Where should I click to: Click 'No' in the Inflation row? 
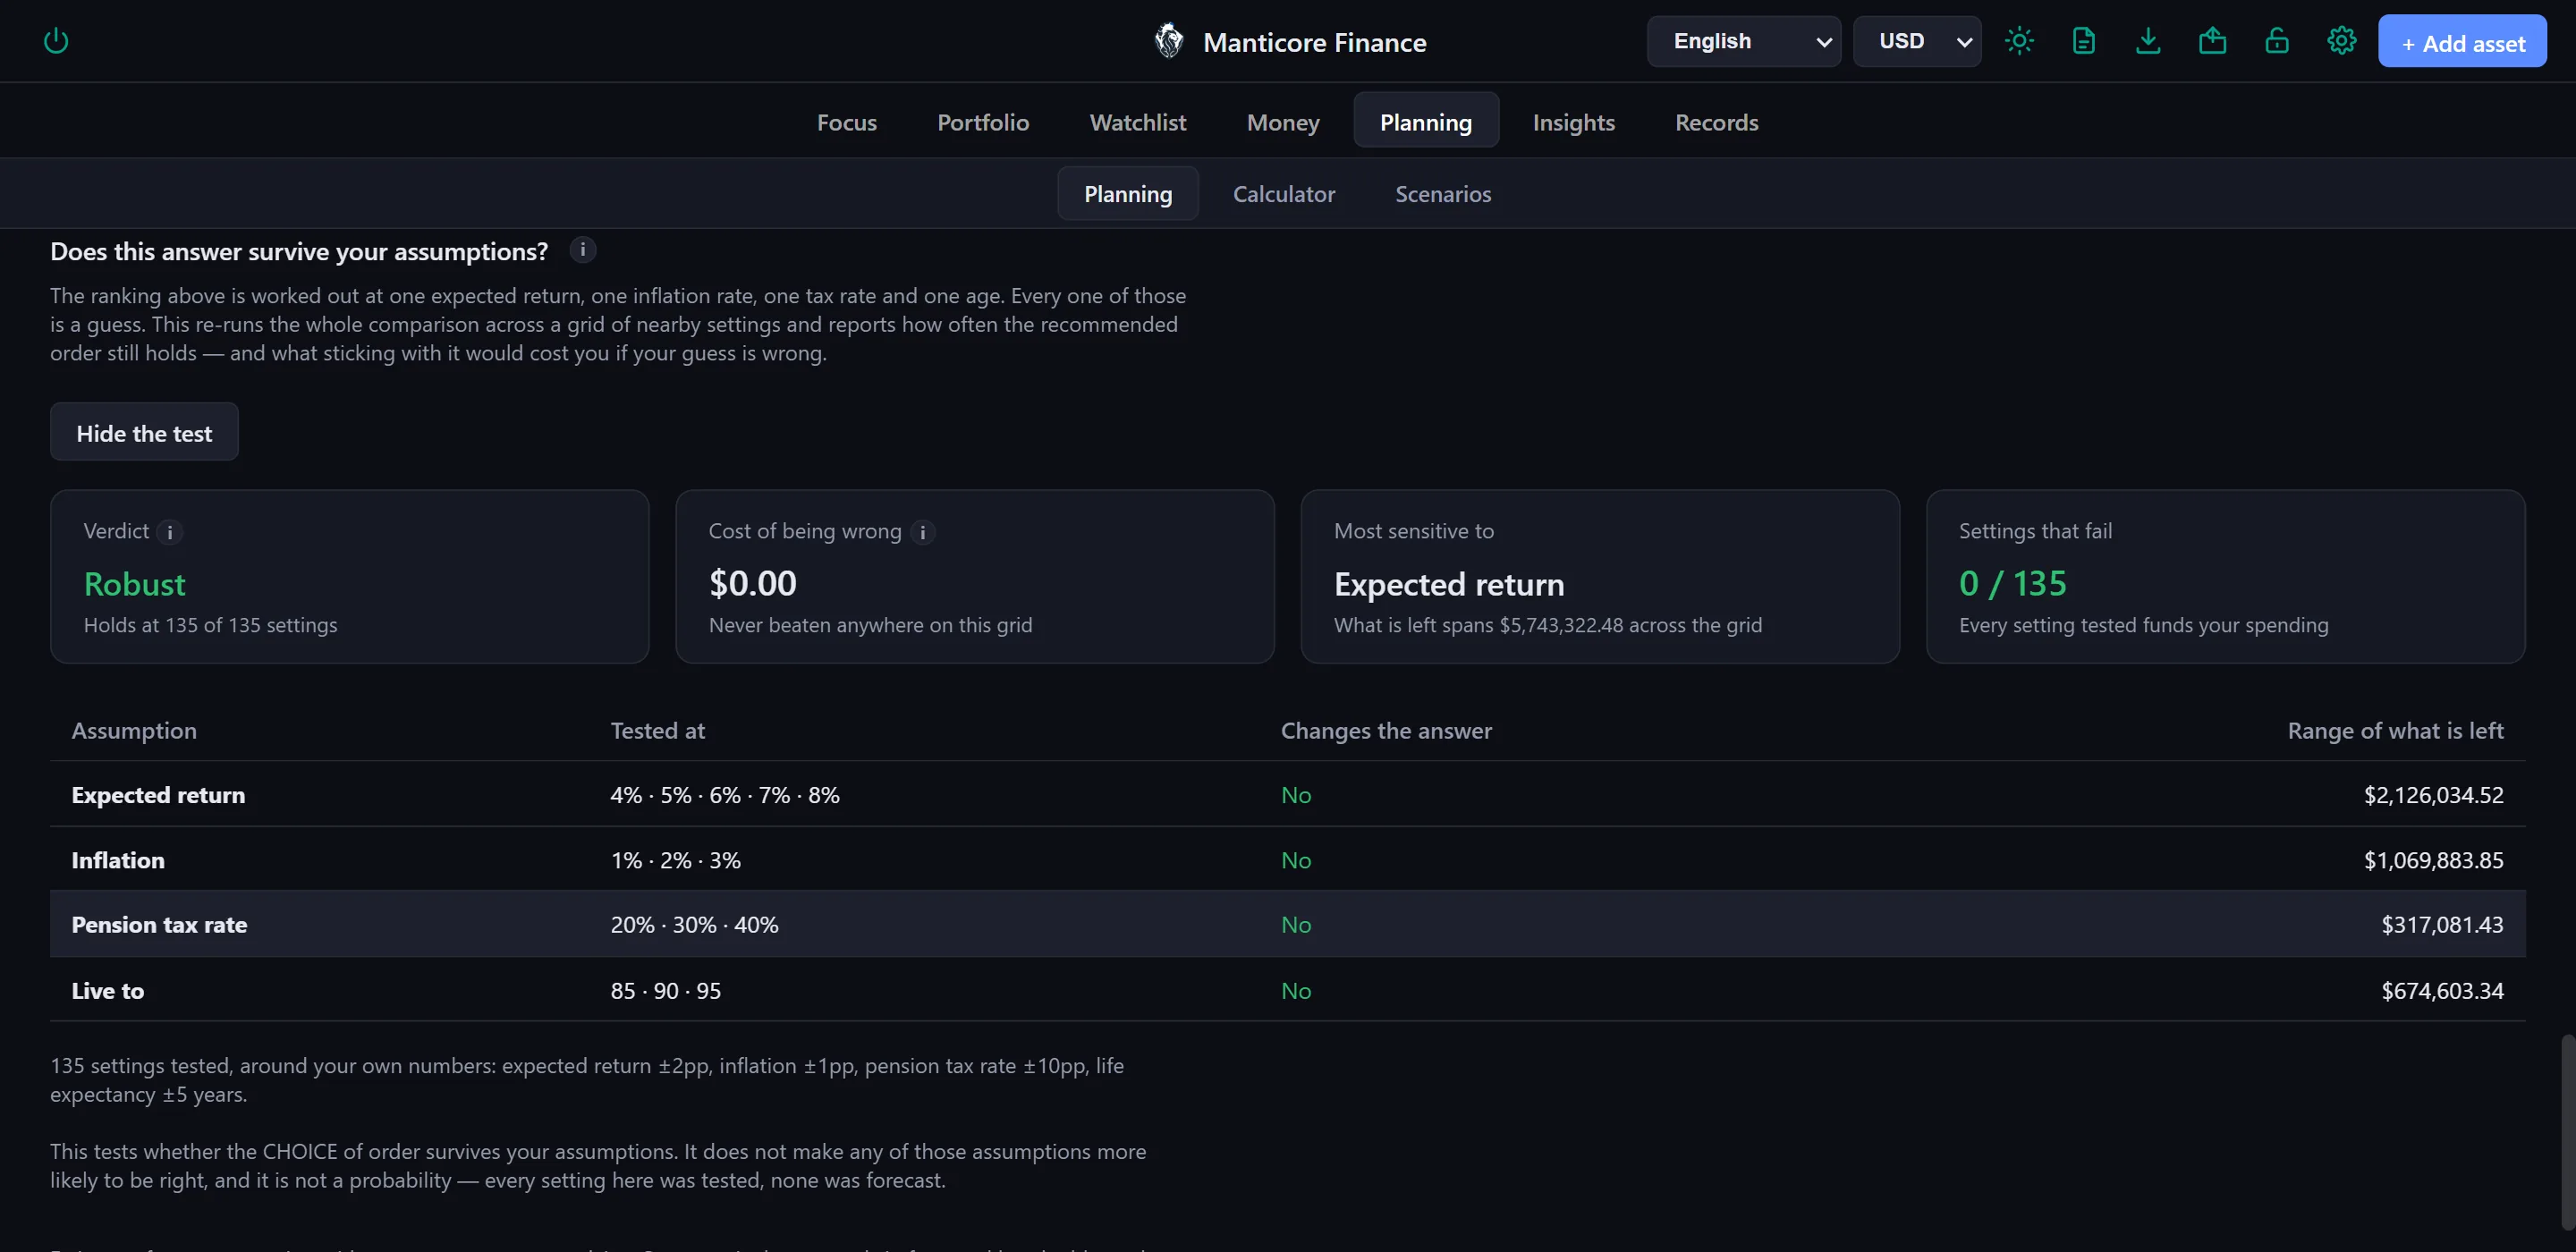pyautogui.click(x=1296, y=859)
